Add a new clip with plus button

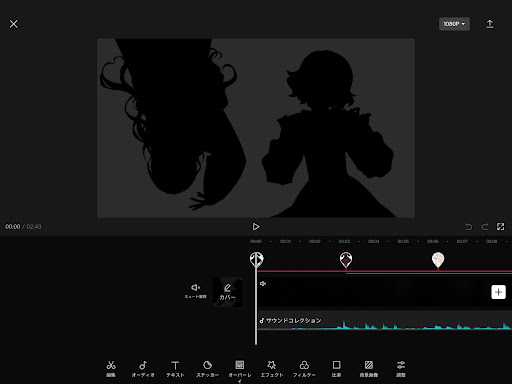click(x=498, y=292)
